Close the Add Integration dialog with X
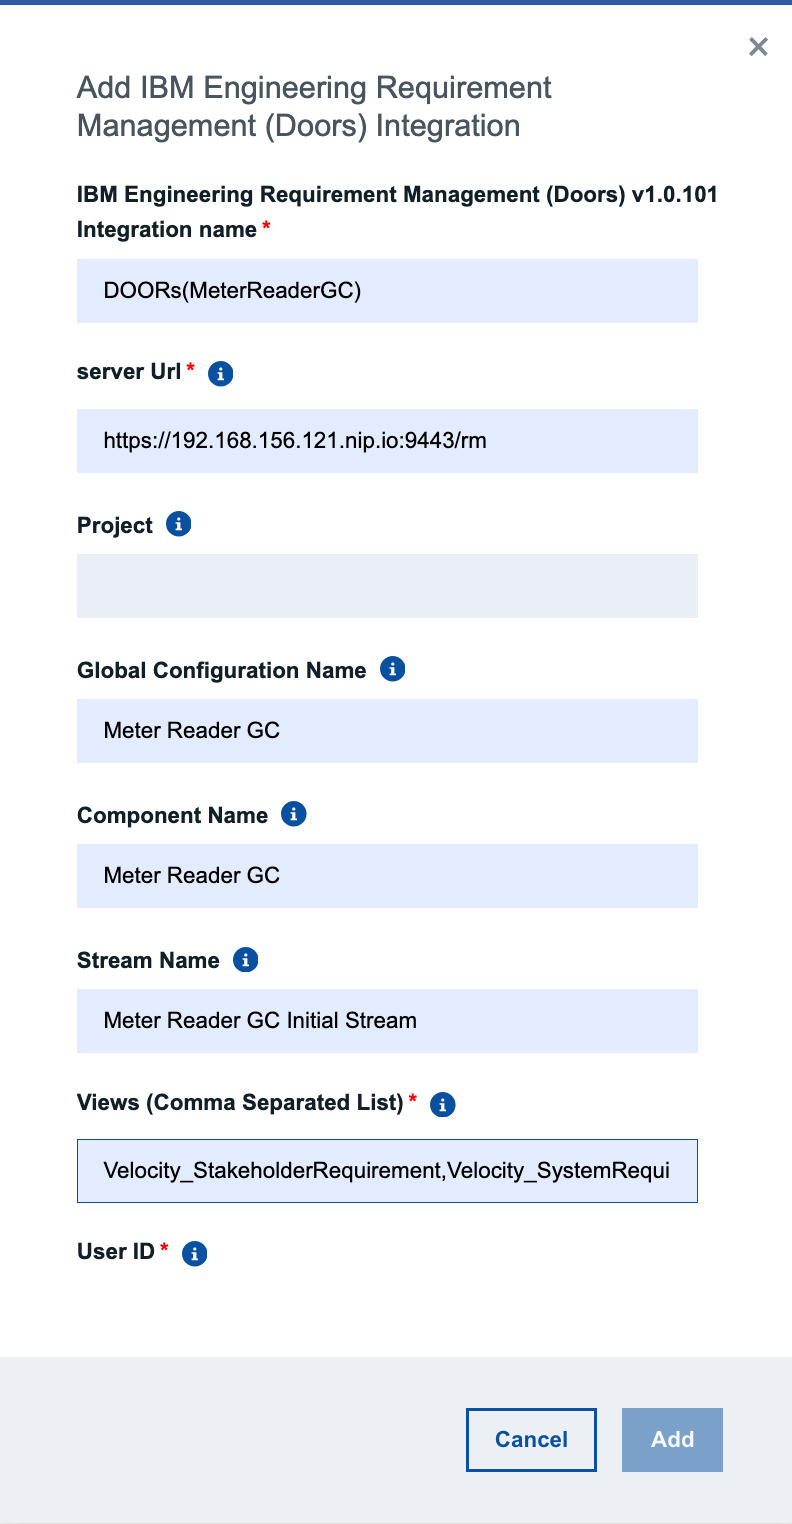Viewport: 792px width, 1524px height. [759, 46]
